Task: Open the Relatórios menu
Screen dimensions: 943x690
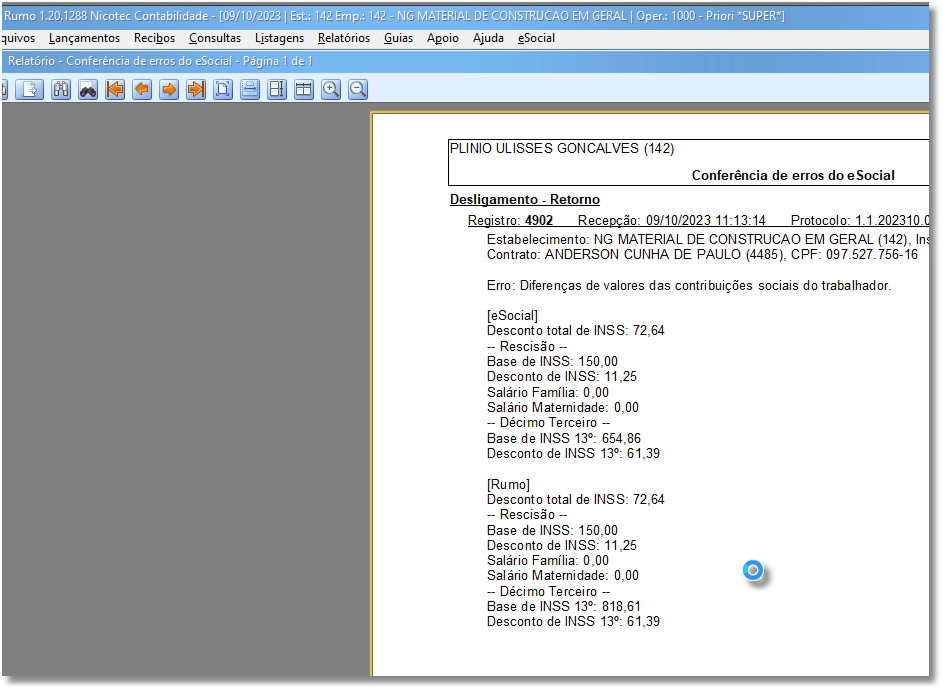Action: [x=344, y=38]
